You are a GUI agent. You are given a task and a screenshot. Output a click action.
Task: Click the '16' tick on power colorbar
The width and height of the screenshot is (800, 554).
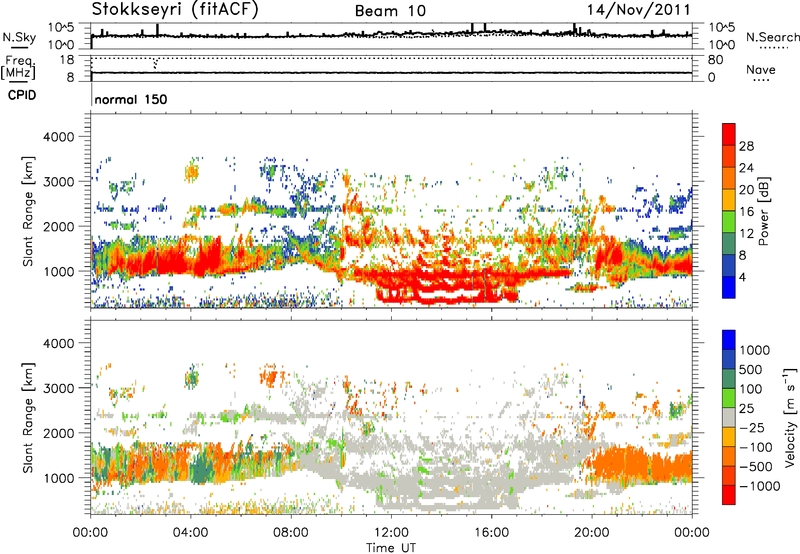coord(746,212)
